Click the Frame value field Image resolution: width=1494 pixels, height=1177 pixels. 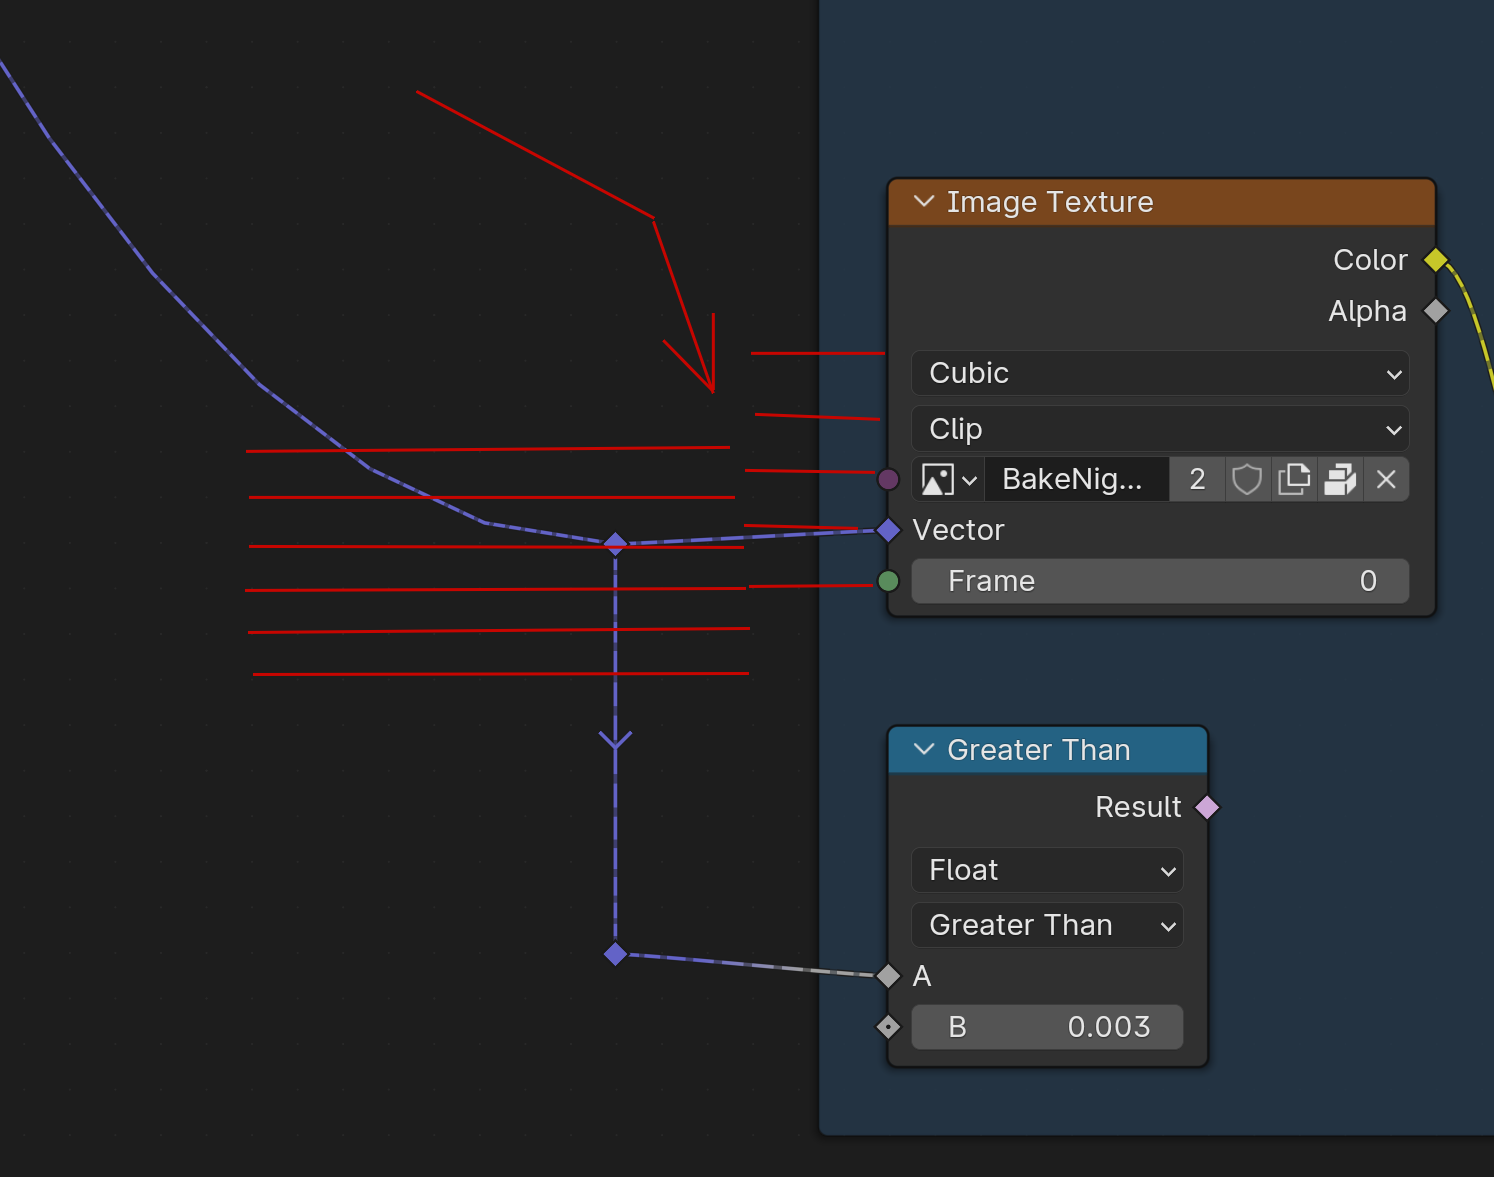coord(1160,581)
